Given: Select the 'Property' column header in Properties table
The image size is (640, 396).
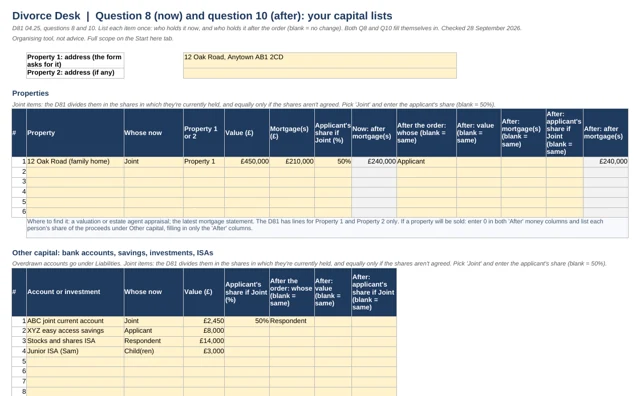Looking at the screenshot, I should click(75, 133).
